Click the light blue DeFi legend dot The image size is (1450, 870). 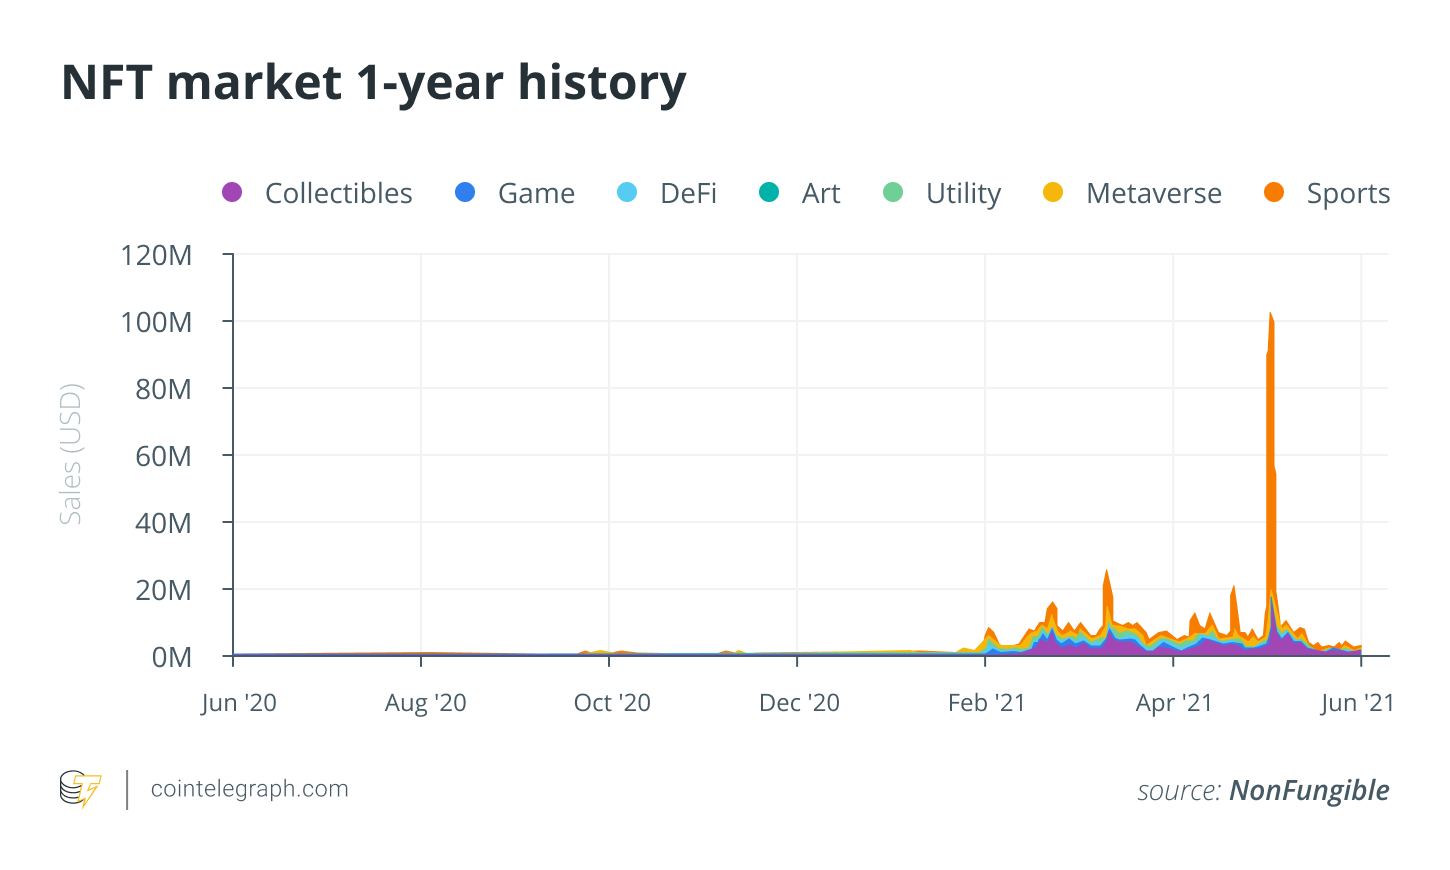[x=627, y=192]
